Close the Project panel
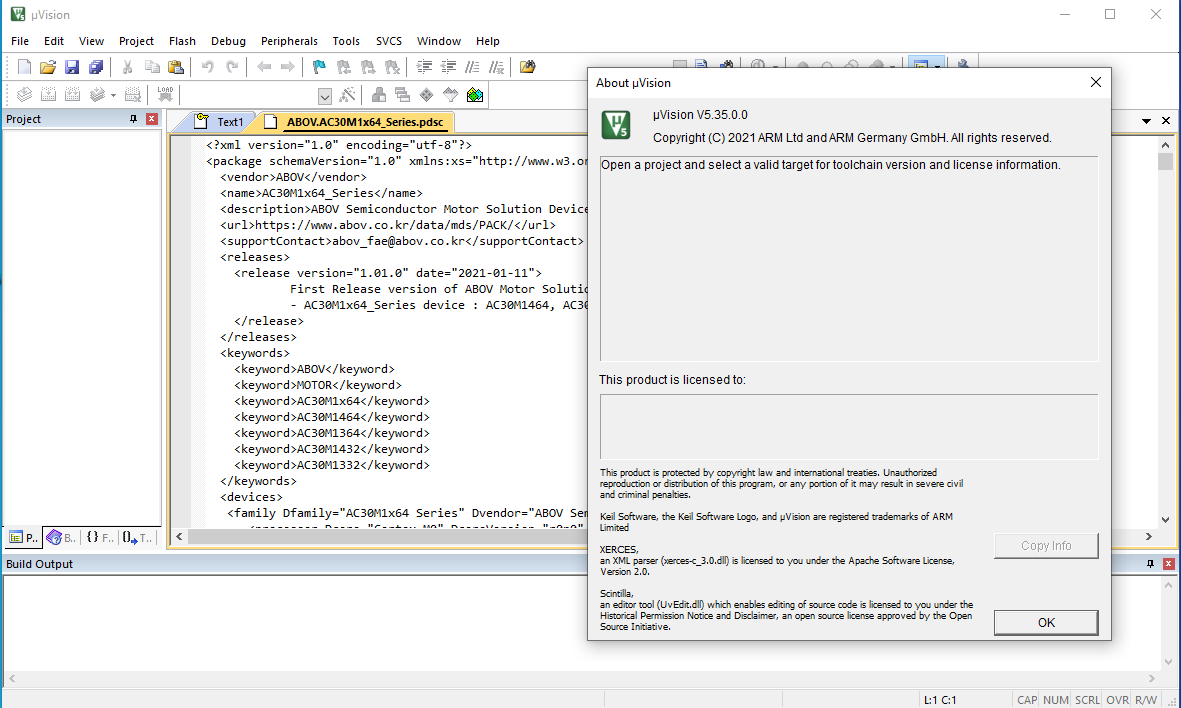 (151, 119)
